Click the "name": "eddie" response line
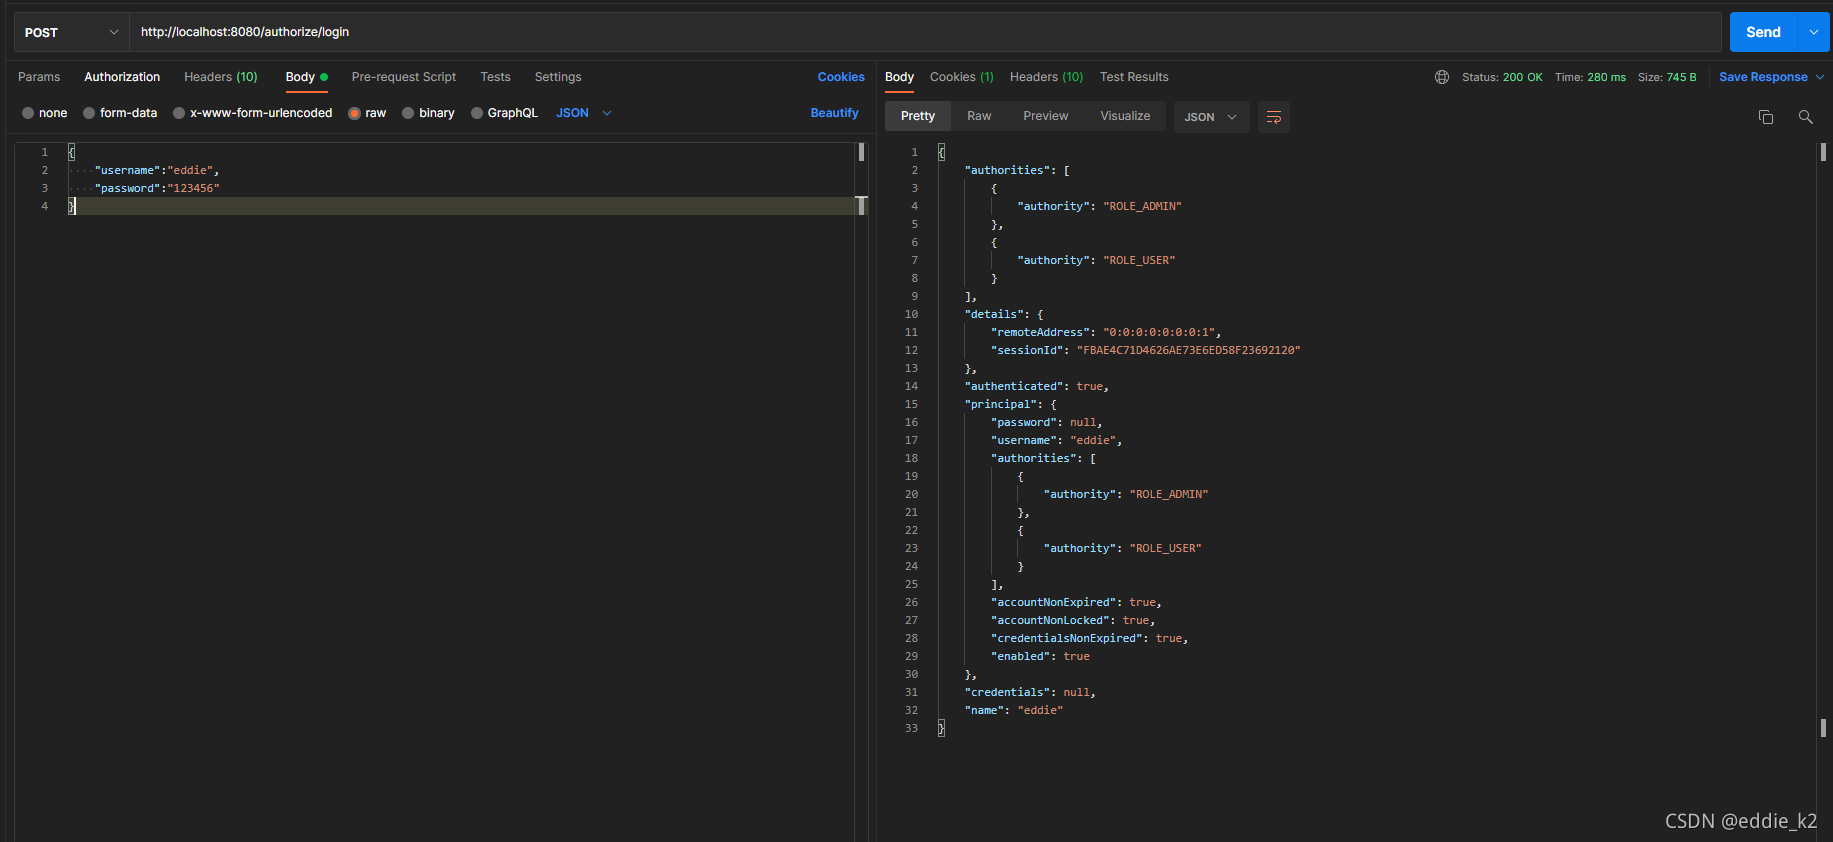The image size is (1833, 842). [1013, 710]
